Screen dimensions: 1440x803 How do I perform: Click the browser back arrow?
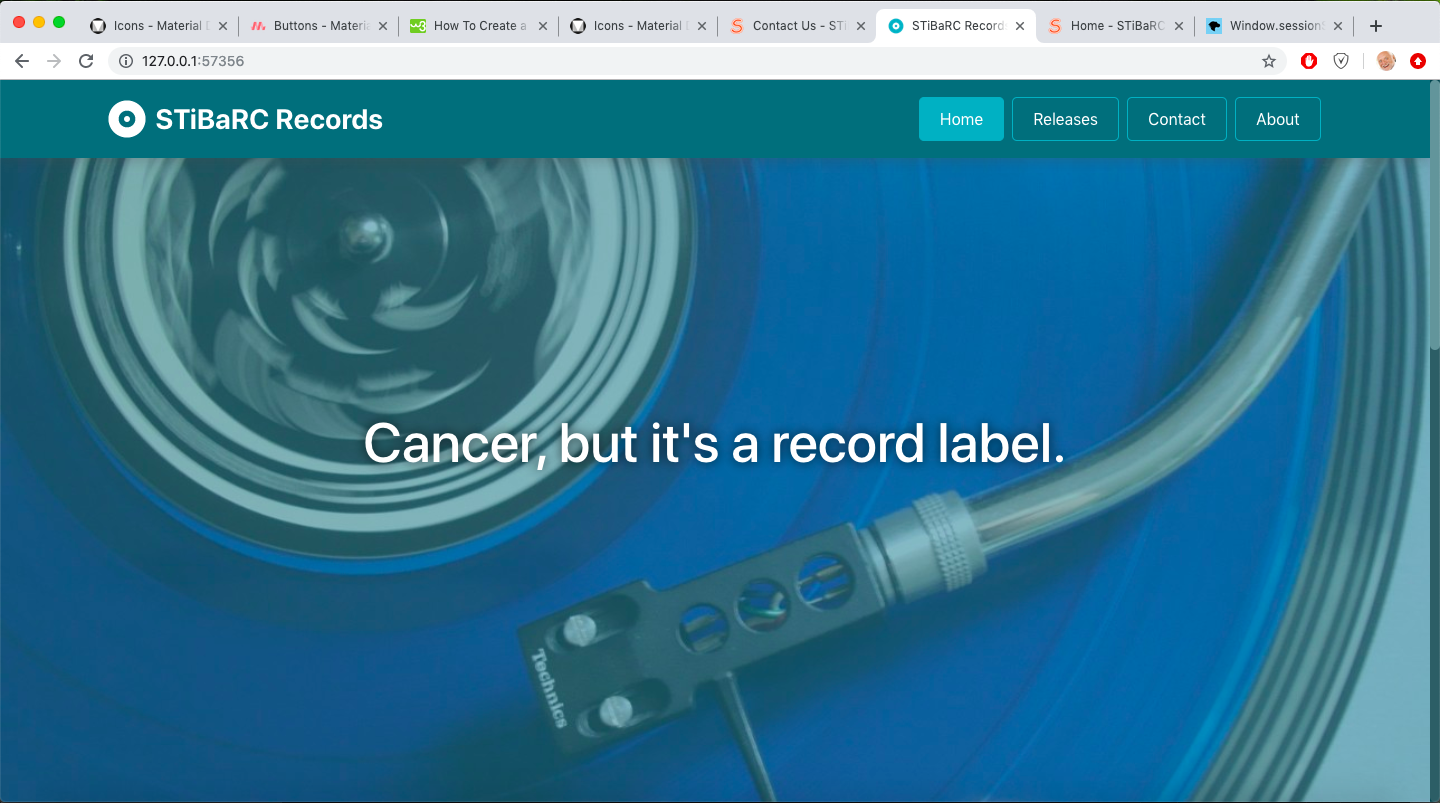22,61
